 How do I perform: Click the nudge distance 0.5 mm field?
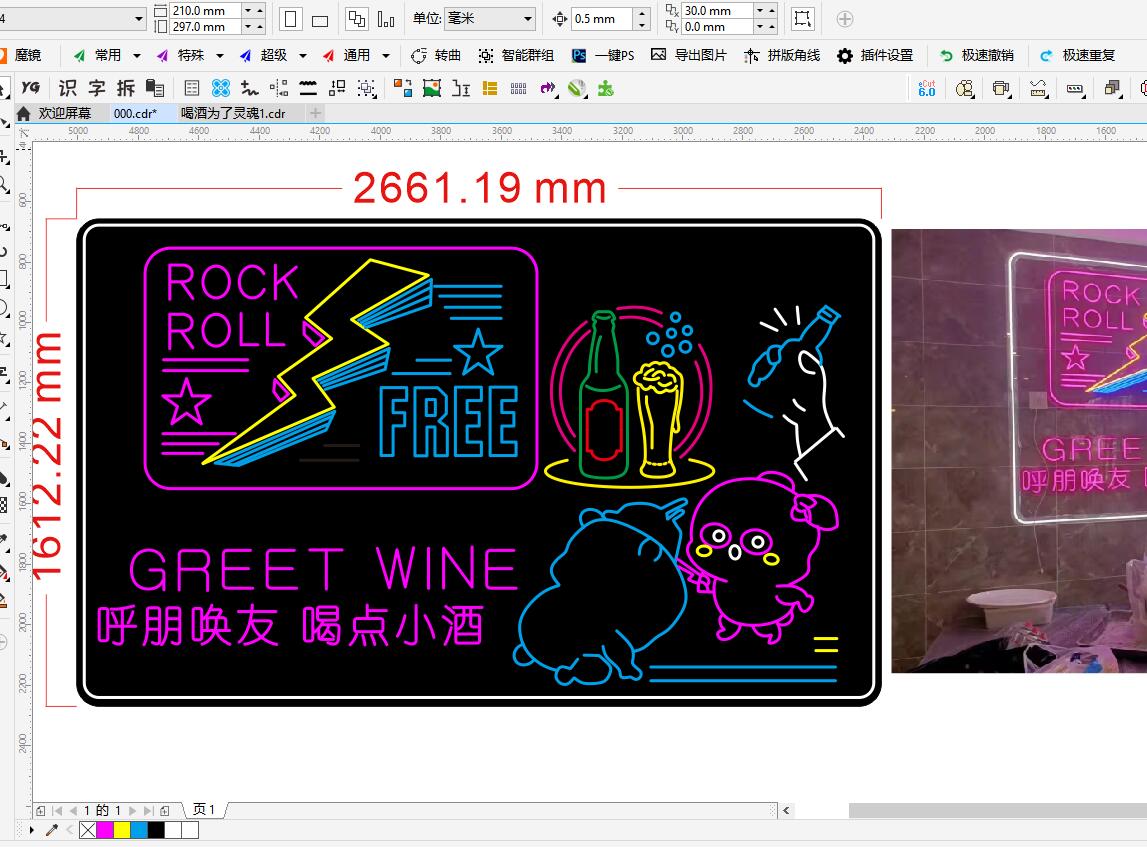click(601, 19)
